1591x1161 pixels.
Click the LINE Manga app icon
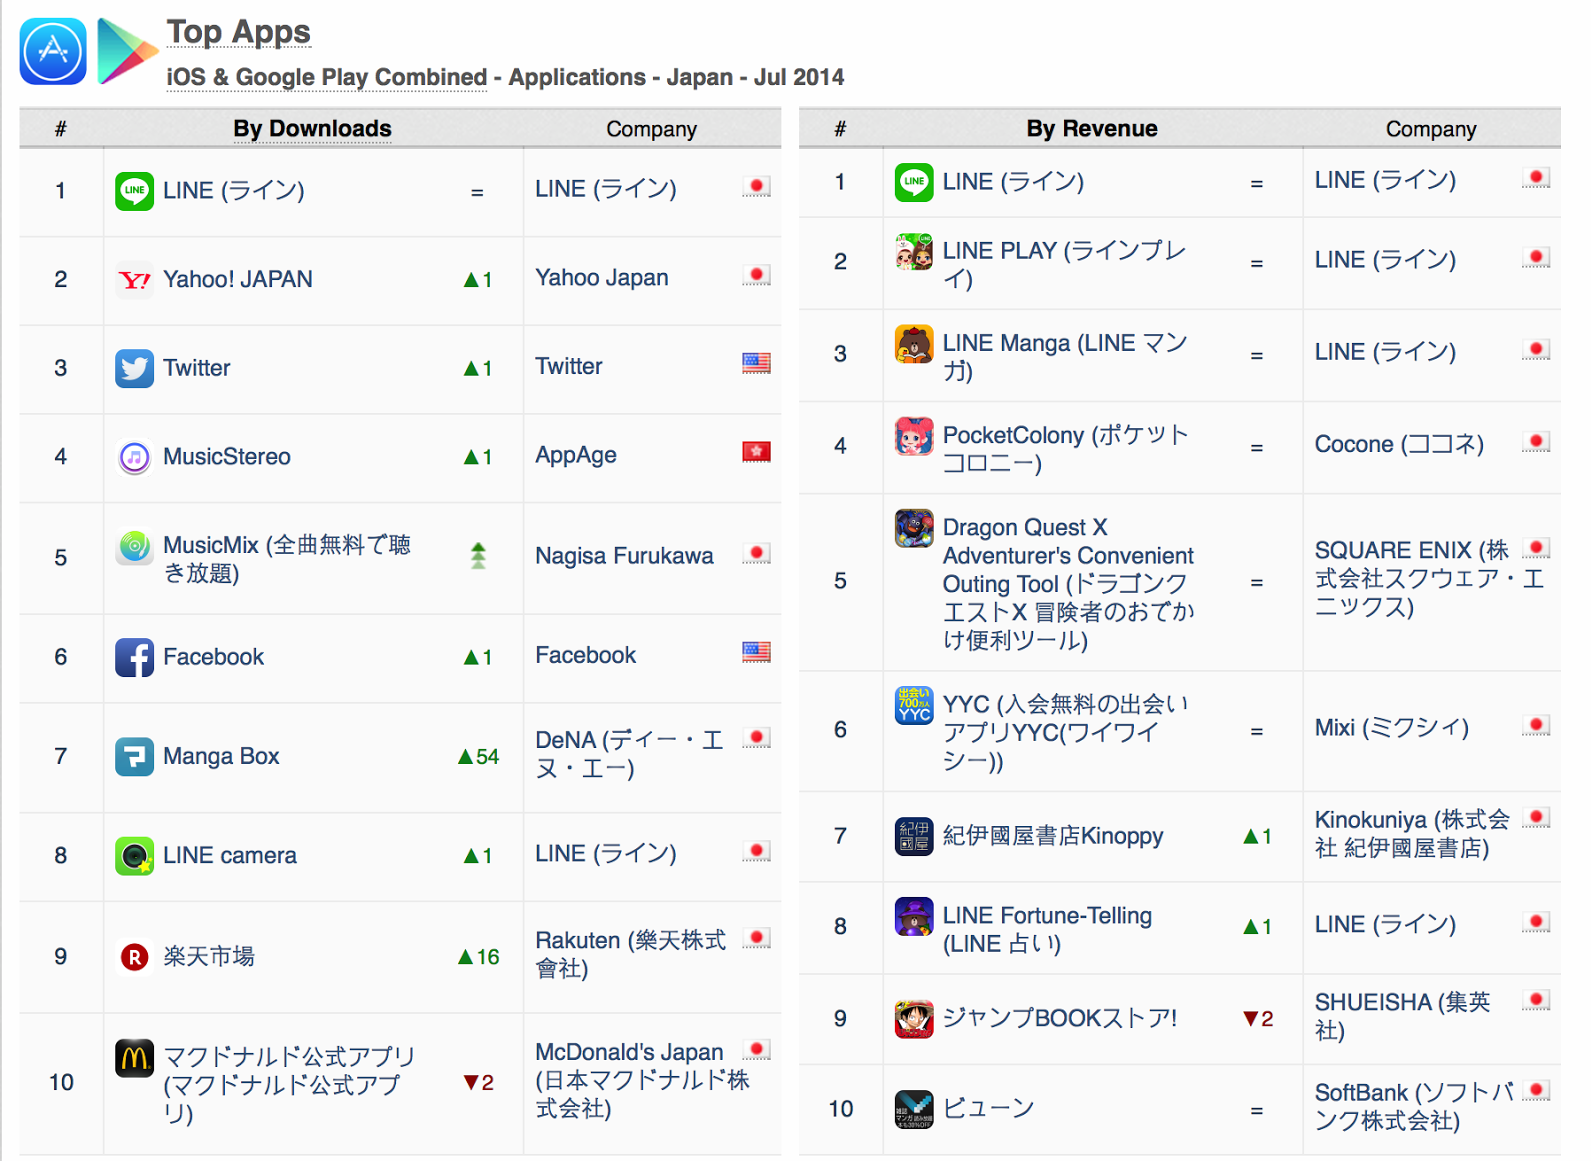click(914, 344)
